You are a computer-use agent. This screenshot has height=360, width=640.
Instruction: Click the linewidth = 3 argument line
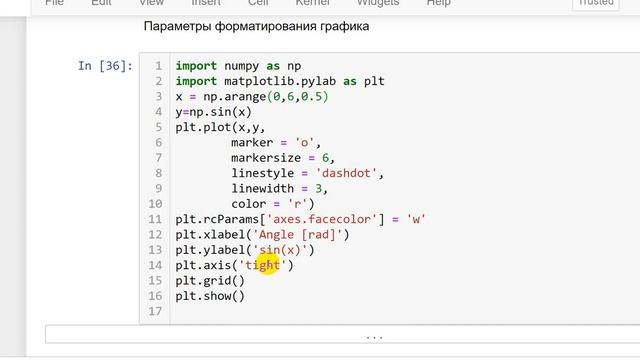280,189
